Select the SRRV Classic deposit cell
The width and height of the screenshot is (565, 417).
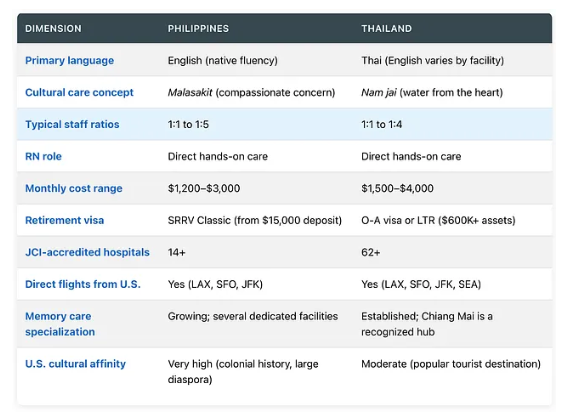(x=255, y=220)
